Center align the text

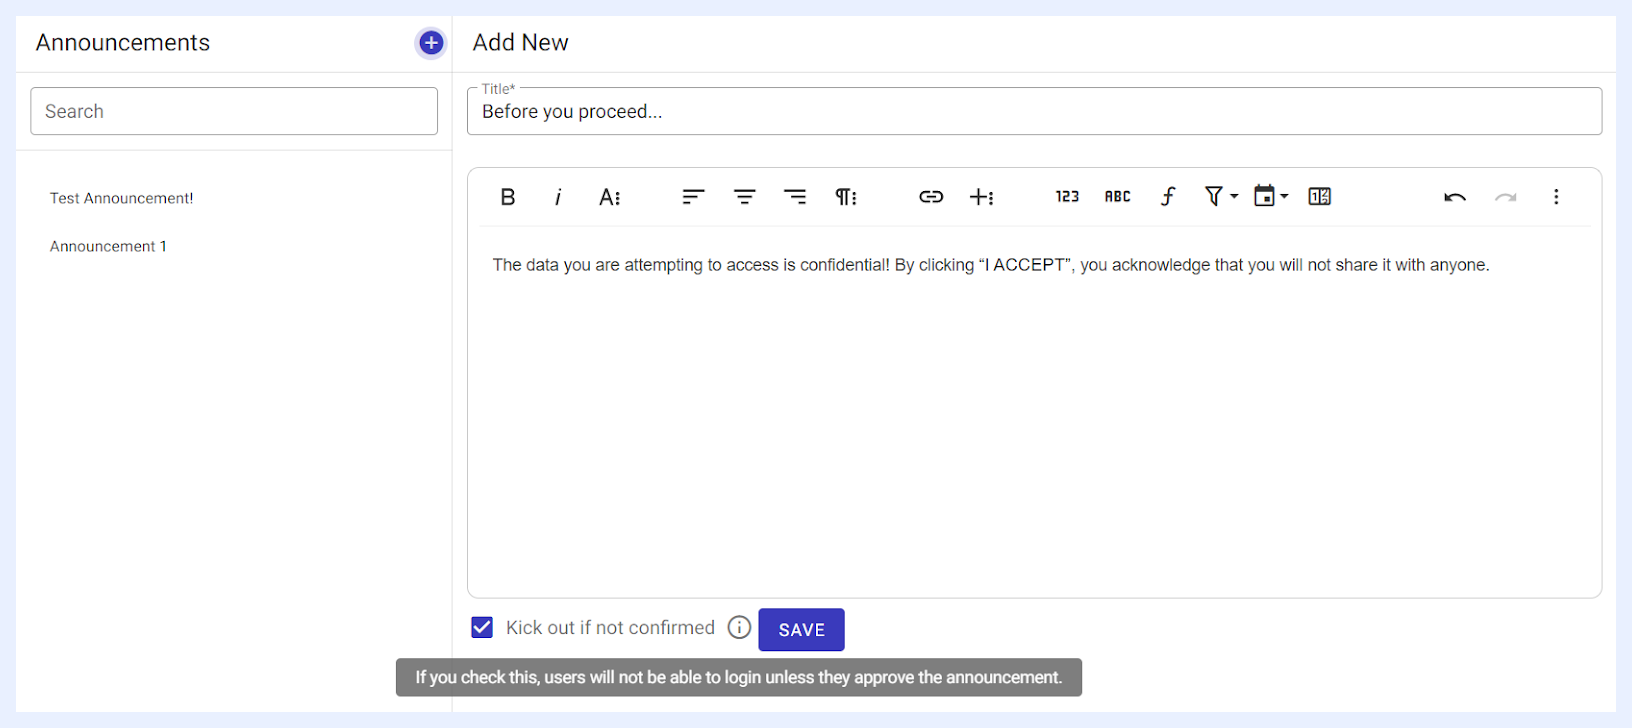coord(744,197)
